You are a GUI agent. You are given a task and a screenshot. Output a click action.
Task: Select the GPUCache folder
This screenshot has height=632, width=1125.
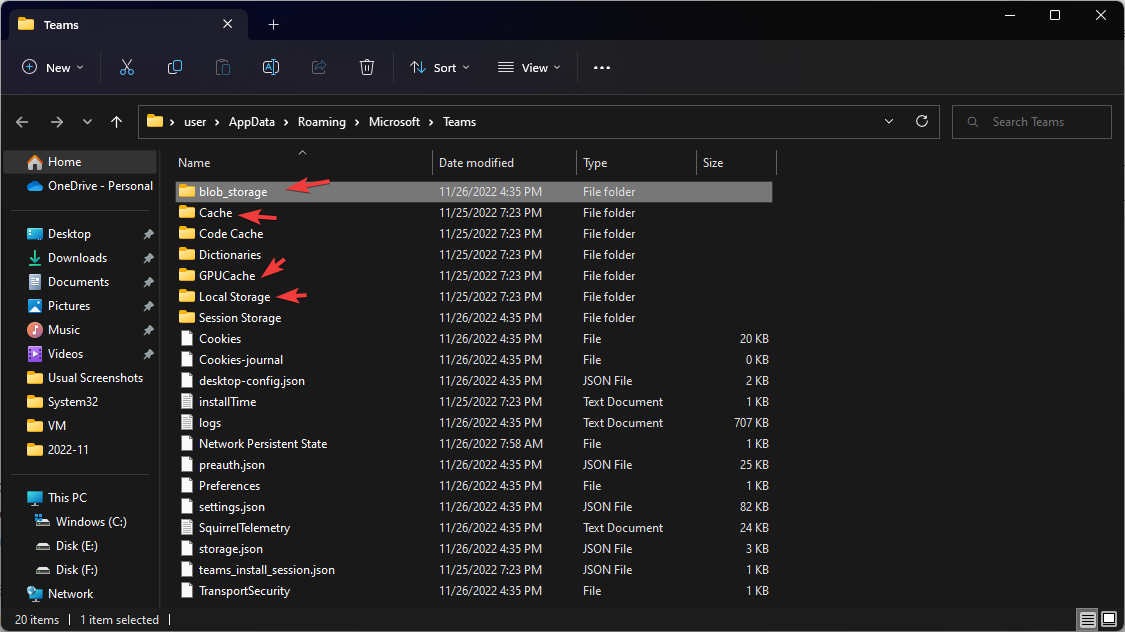click(x=474, y=275)
